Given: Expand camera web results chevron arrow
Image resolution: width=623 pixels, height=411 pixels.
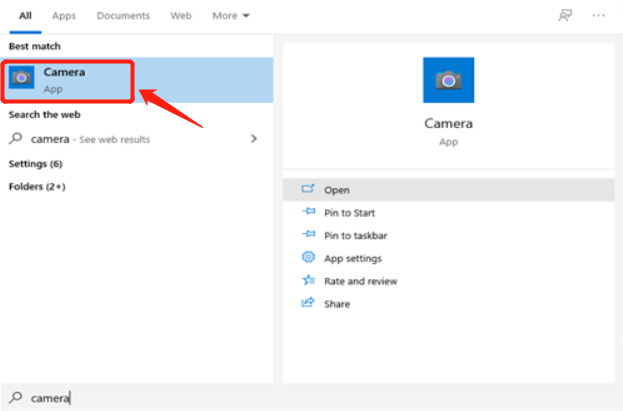Looking at the screenshot, I should pyautogui.click(x=254, y=139).
